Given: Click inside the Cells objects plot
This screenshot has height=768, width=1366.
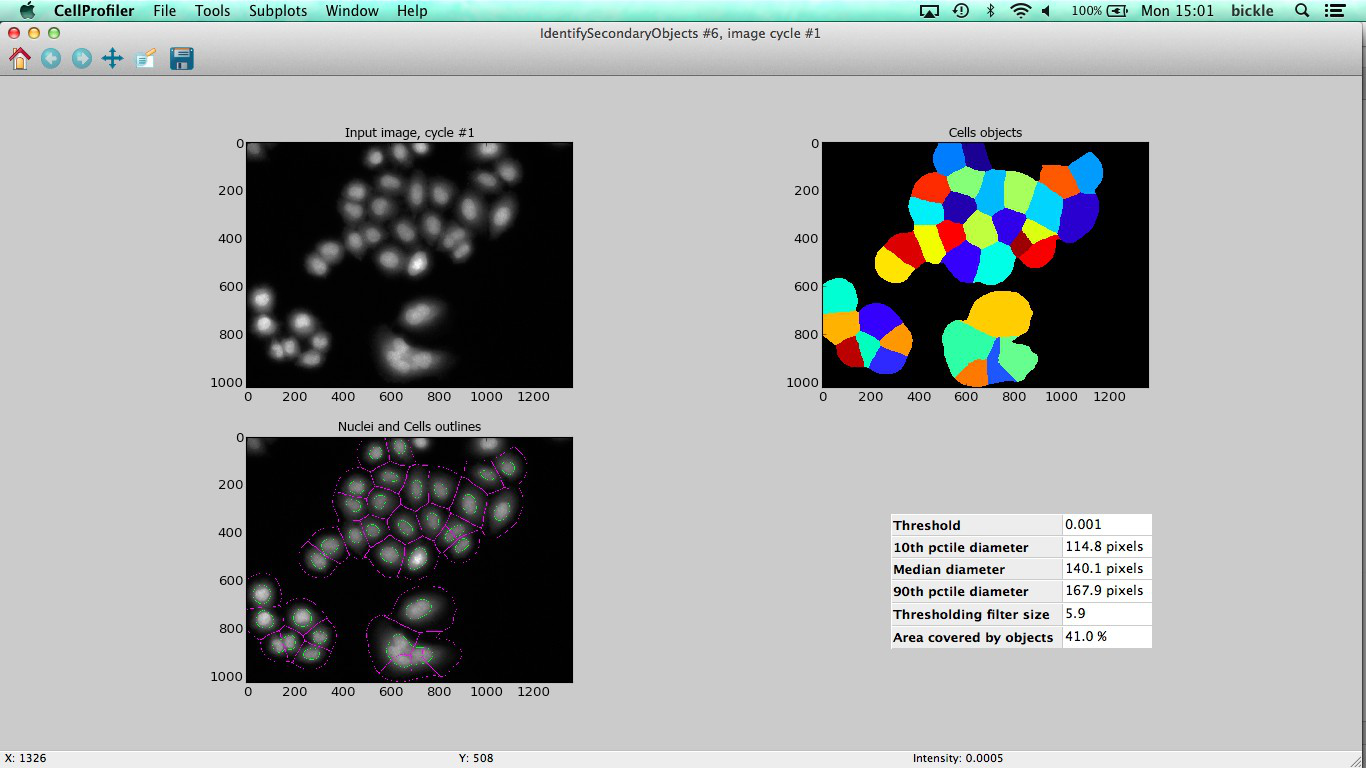Looking at the screenshot, I should coord(985,265).
